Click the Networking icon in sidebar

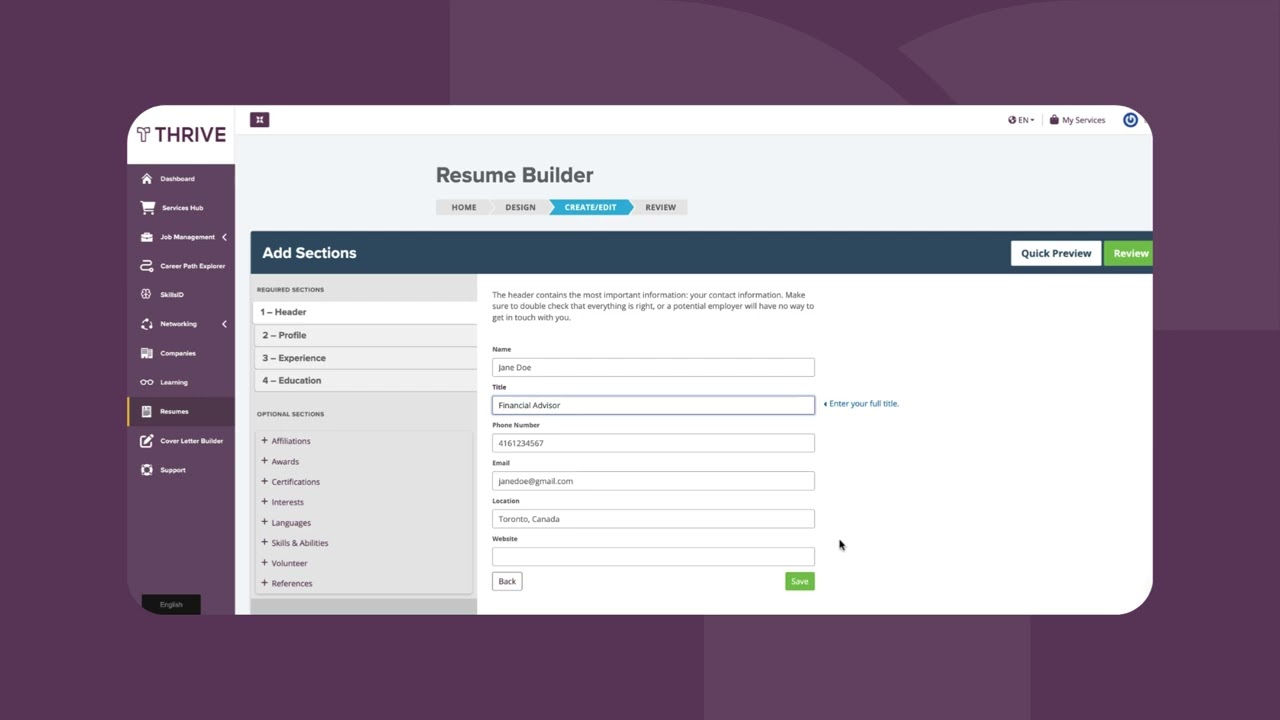tap(147, 324)
